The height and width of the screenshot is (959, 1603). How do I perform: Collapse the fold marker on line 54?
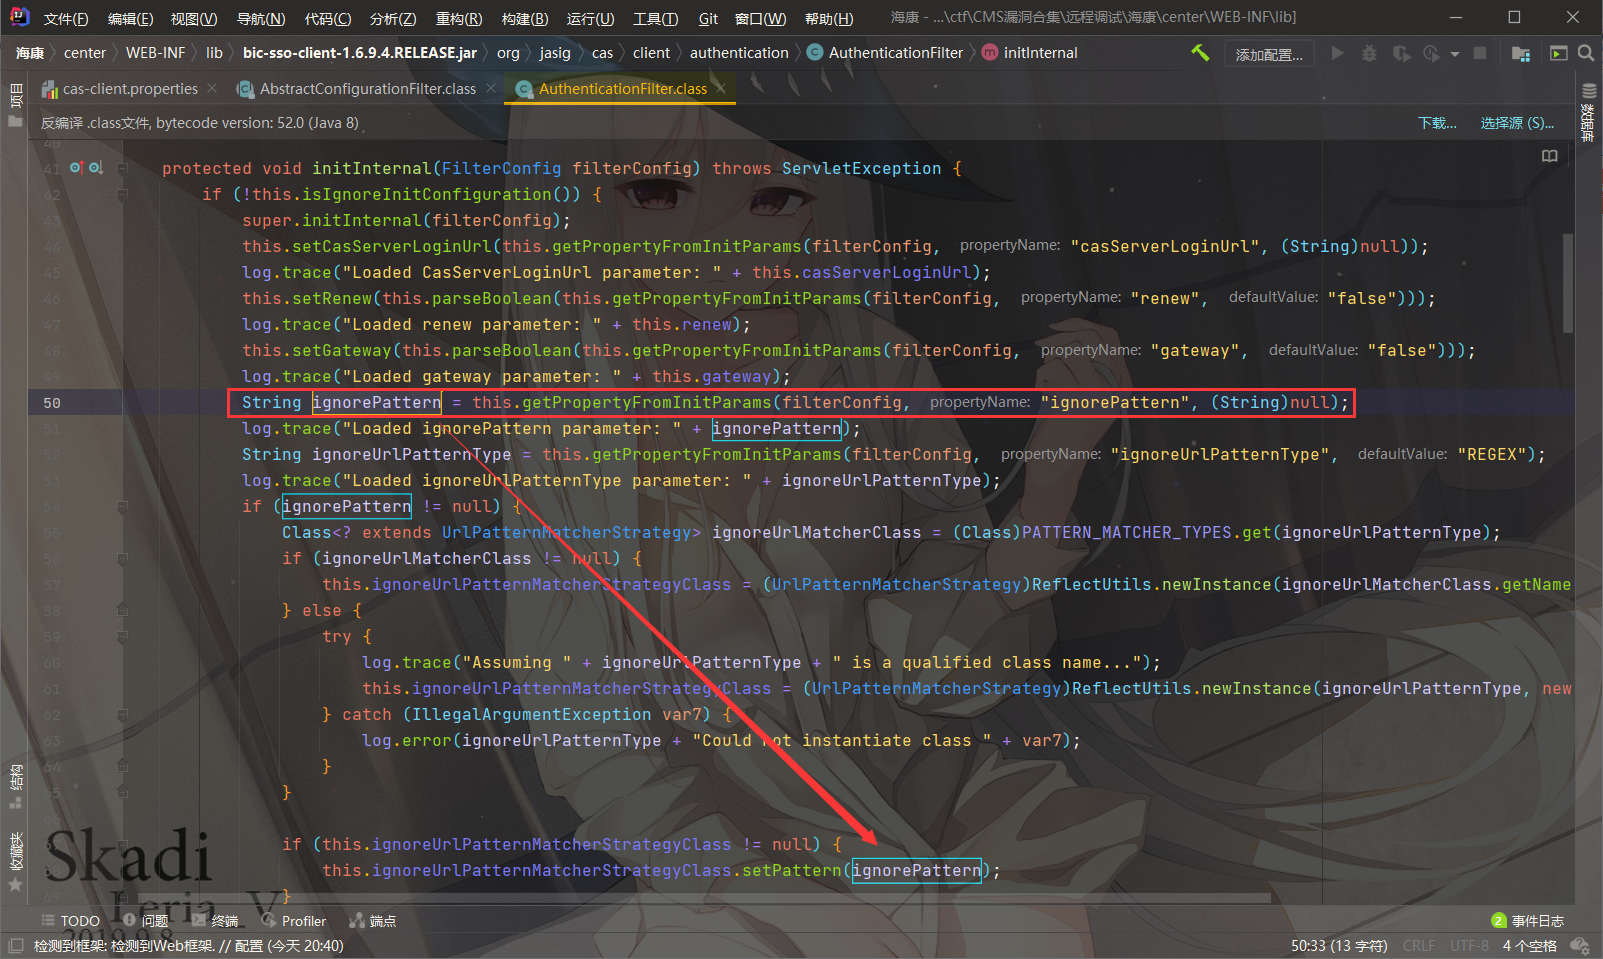(122, 506)
